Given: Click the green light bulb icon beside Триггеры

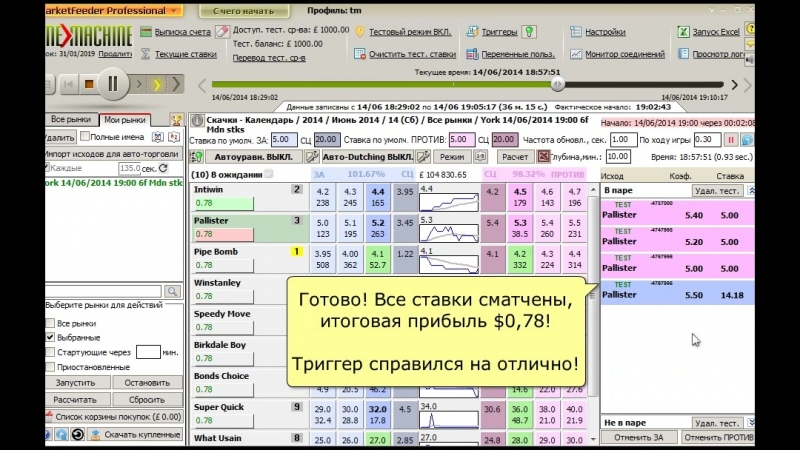Looking at the screenshot, I should pos(530,32).
